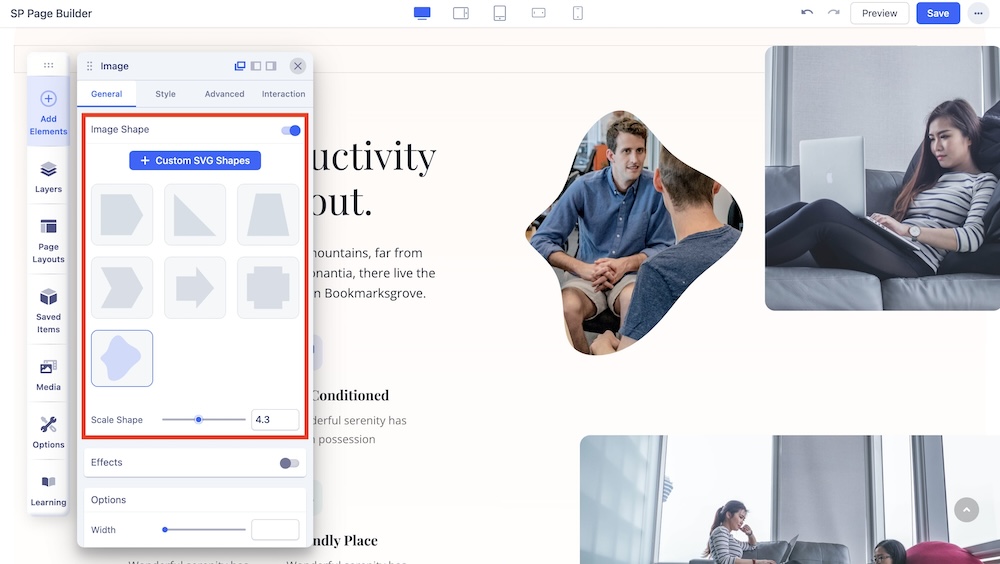Open the Learning book icon
The height and width of the screenshot is (564, 1000).
coord(48,483)
